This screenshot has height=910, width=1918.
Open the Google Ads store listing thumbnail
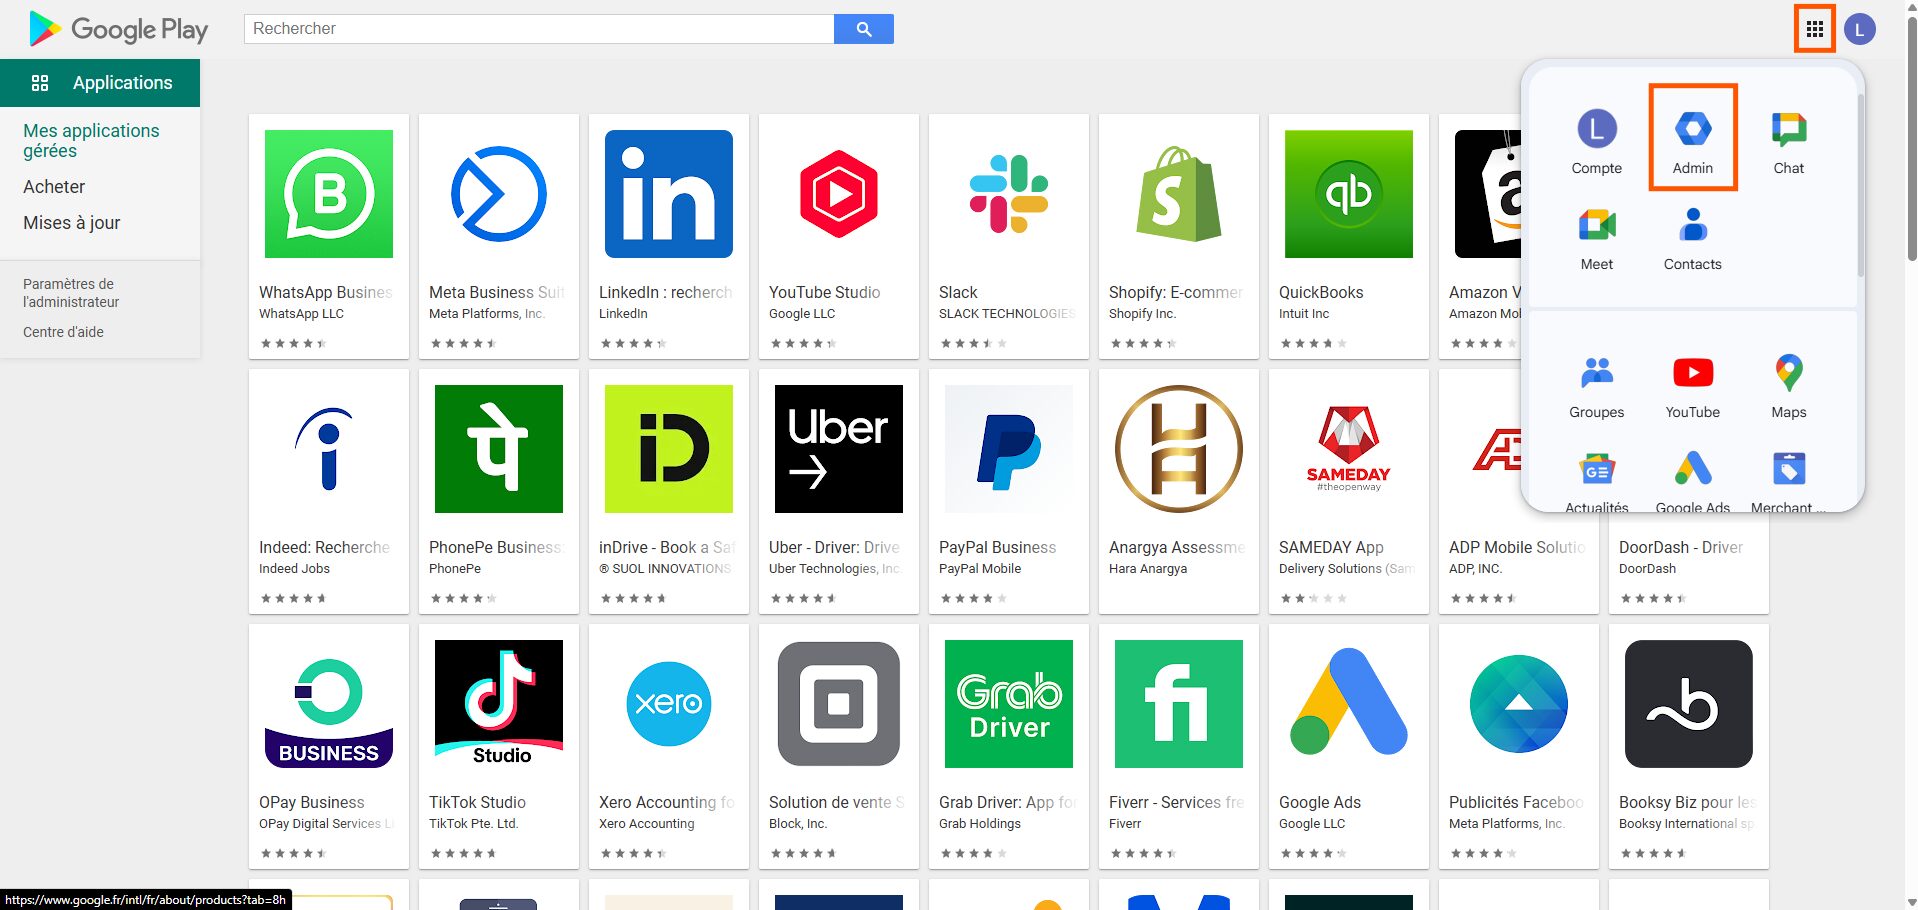(x=1349, y=704)
